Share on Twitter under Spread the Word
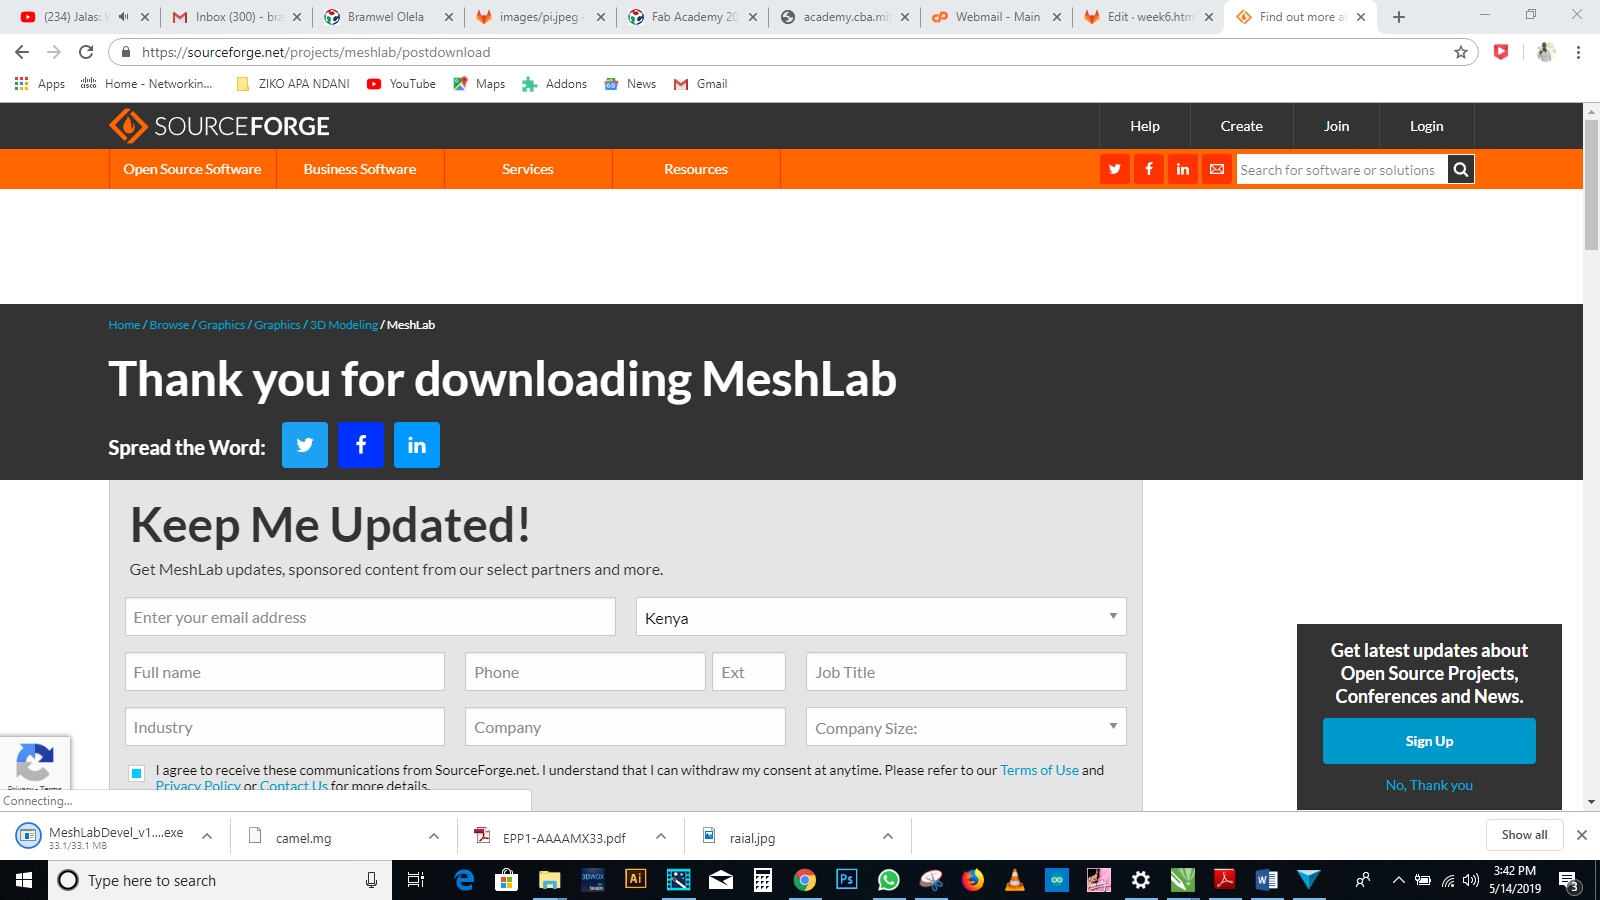 pyautogui.click(x=305, y=445)
